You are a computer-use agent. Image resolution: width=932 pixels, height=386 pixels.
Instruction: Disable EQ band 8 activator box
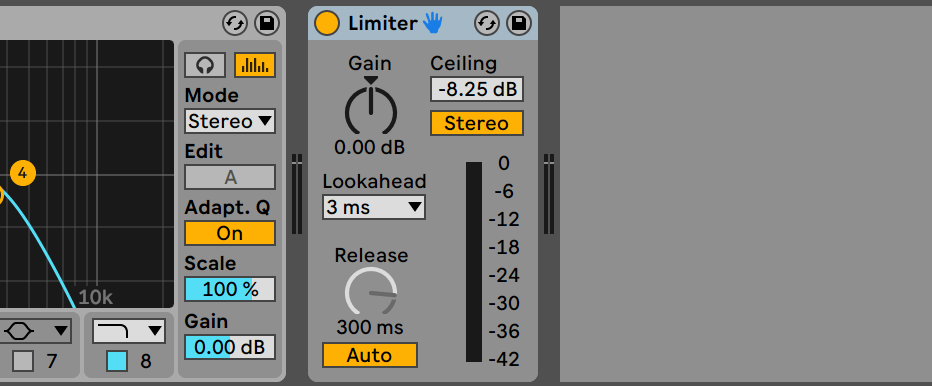(117, 361)
